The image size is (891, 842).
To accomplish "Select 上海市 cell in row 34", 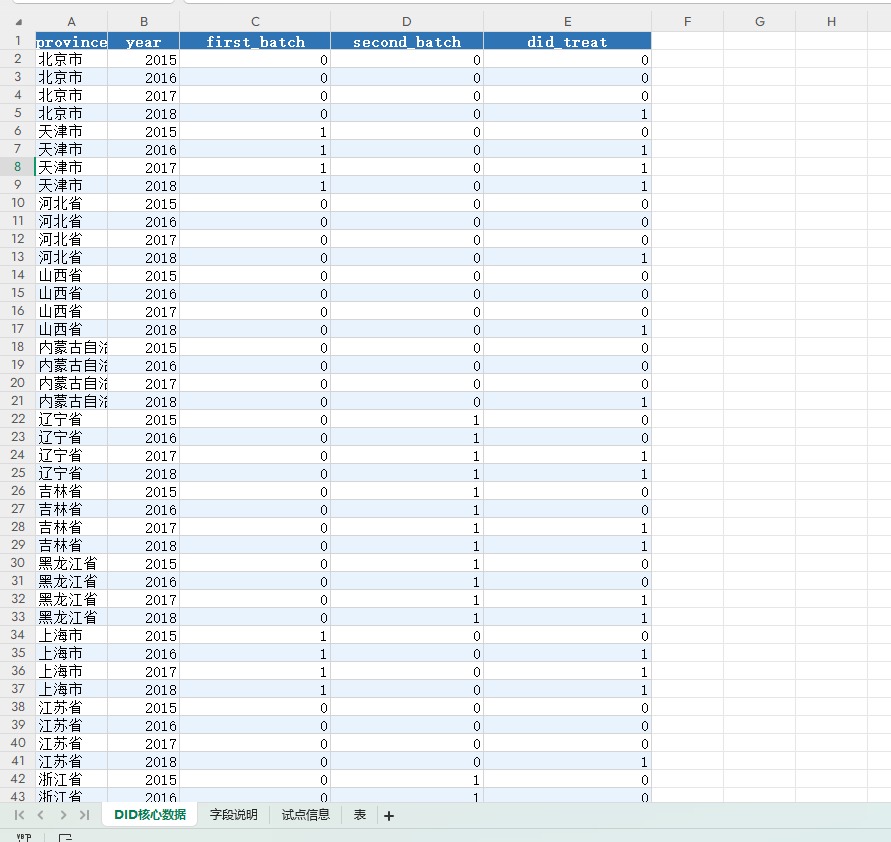I will tap(72, 635).
